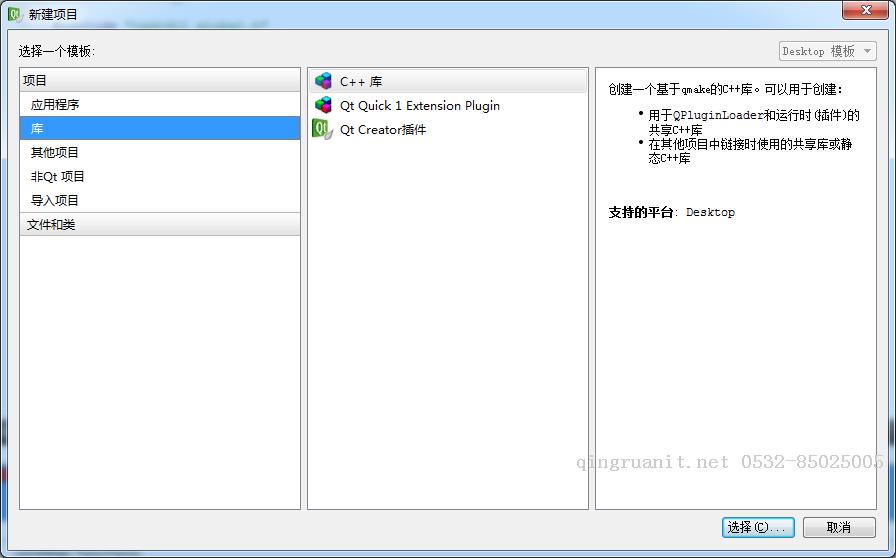Click the 文件和类 section header
Screen dimensions: 896x558
tap(160, 224)
